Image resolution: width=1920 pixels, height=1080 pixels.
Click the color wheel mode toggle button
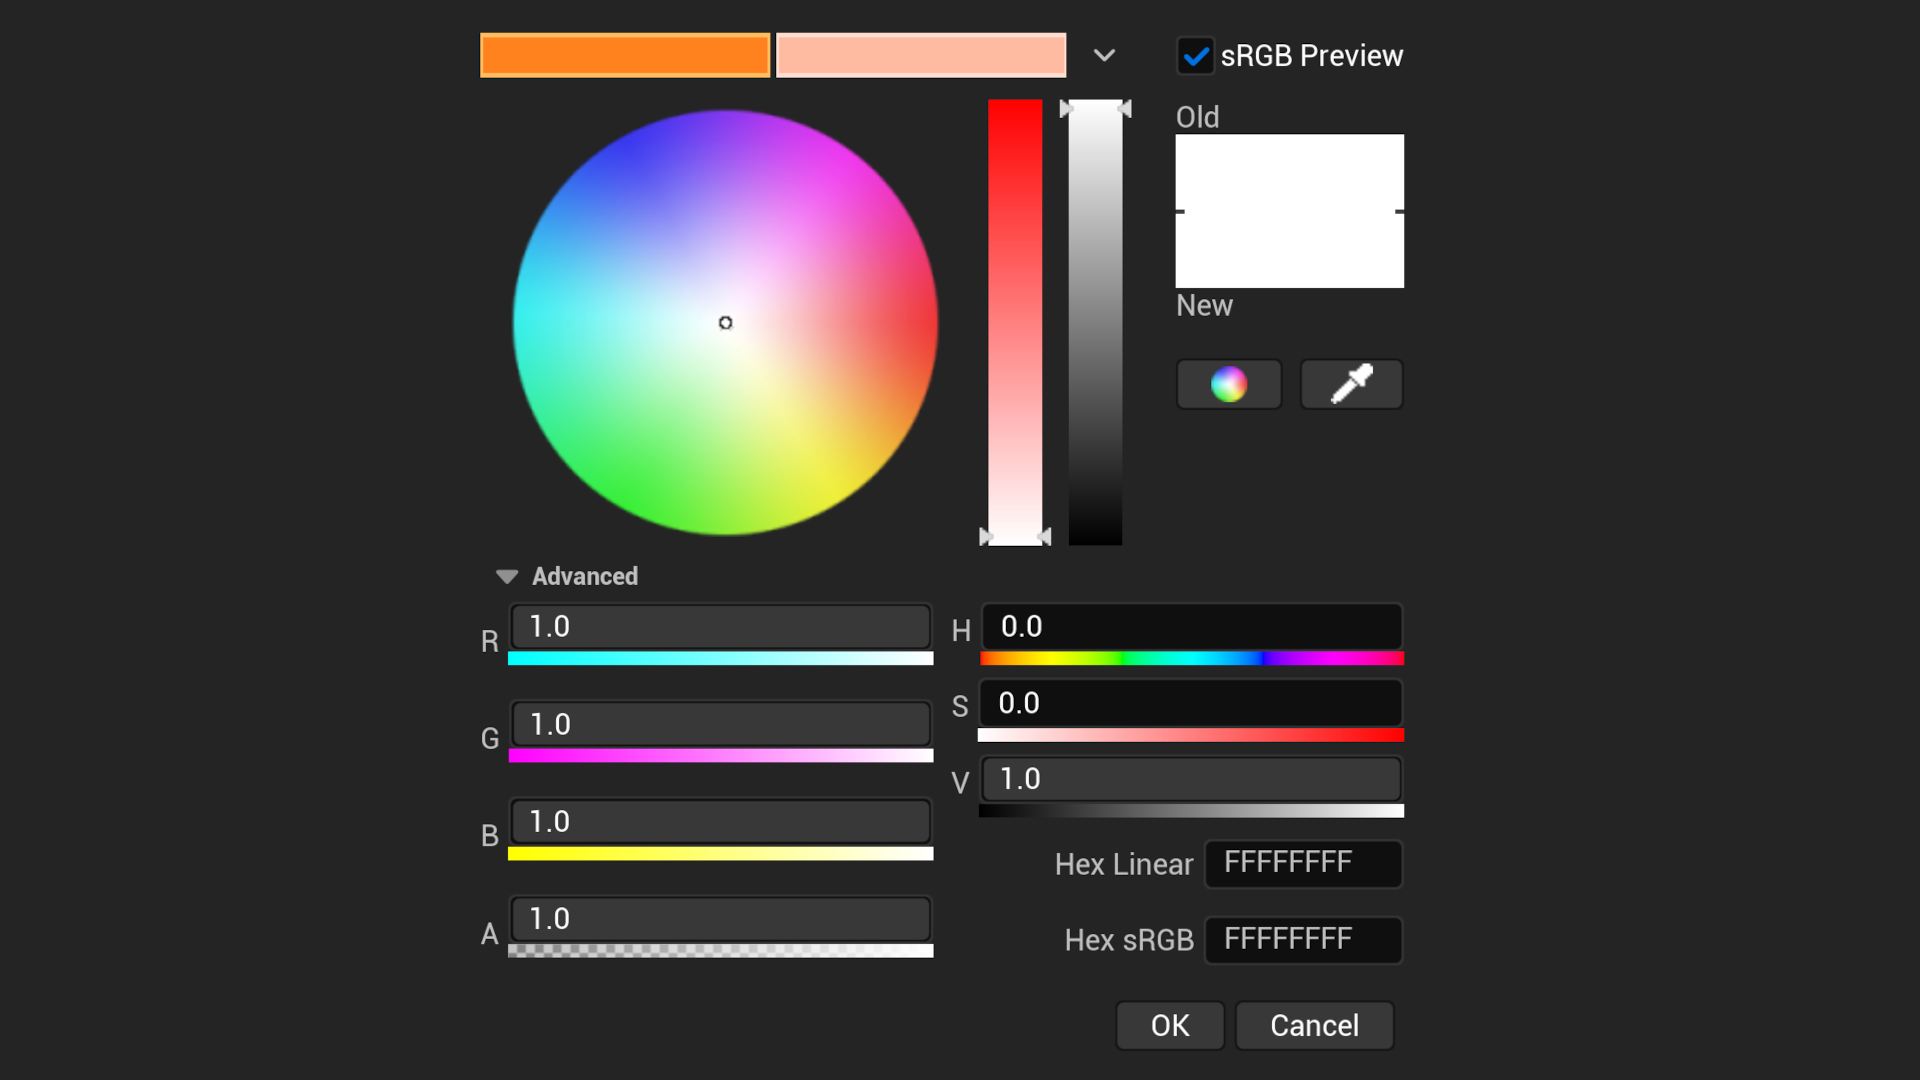(x=1228, y=384)
